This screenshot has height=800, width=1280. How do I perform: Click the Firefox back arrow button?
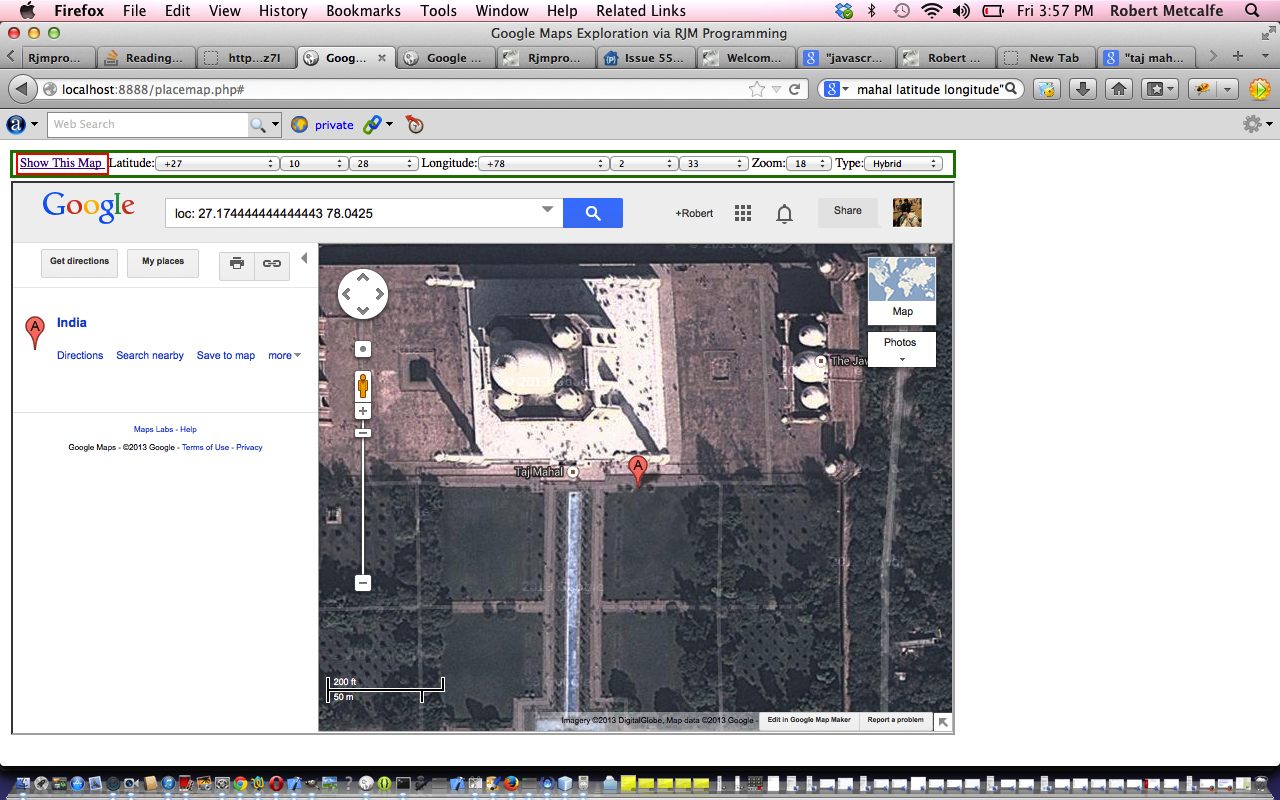click(x=22, y=89)
